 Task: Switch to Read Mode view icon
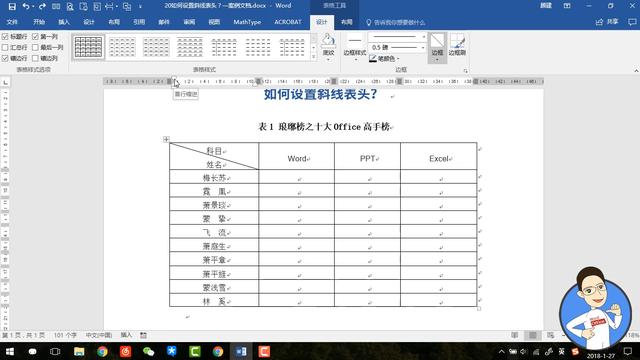pyautogui.click(x=515, y=335)
